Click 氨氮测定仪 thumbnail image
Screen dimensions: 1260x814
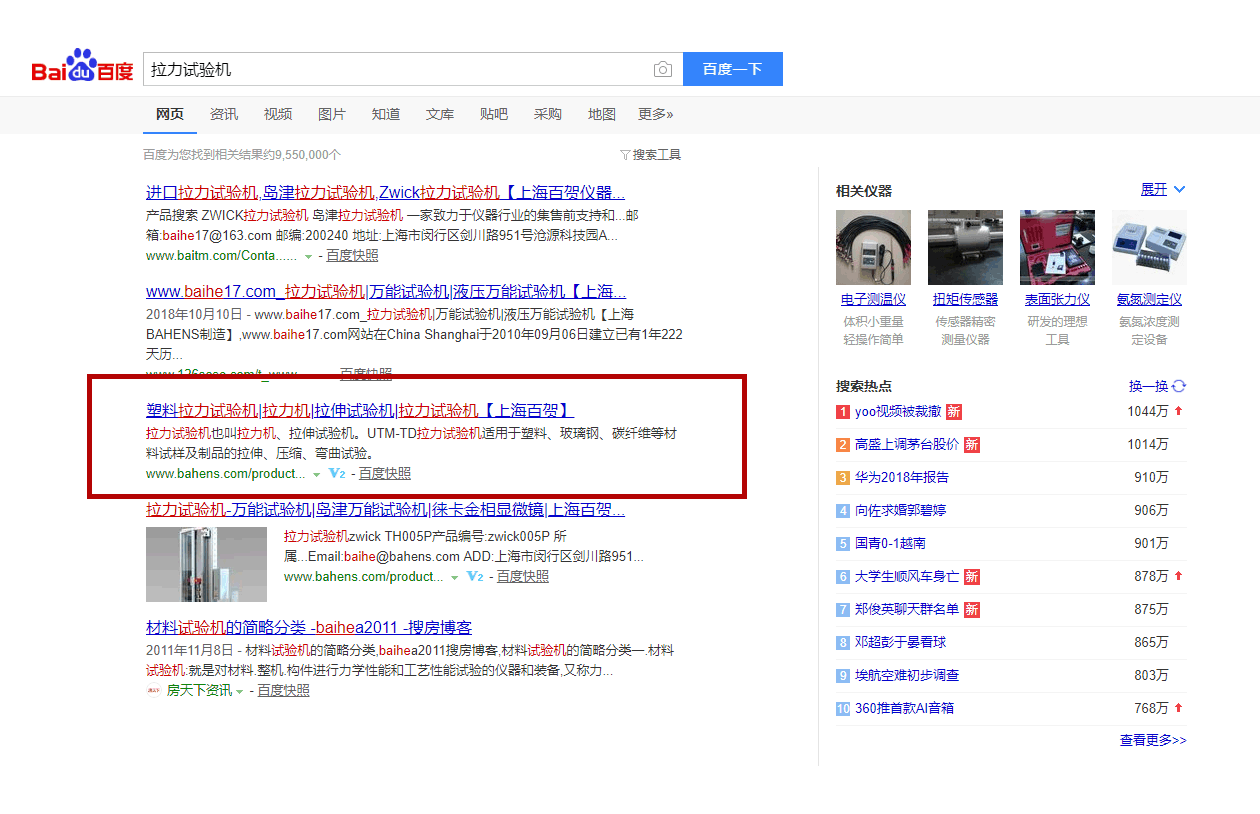click(1149, 247)
